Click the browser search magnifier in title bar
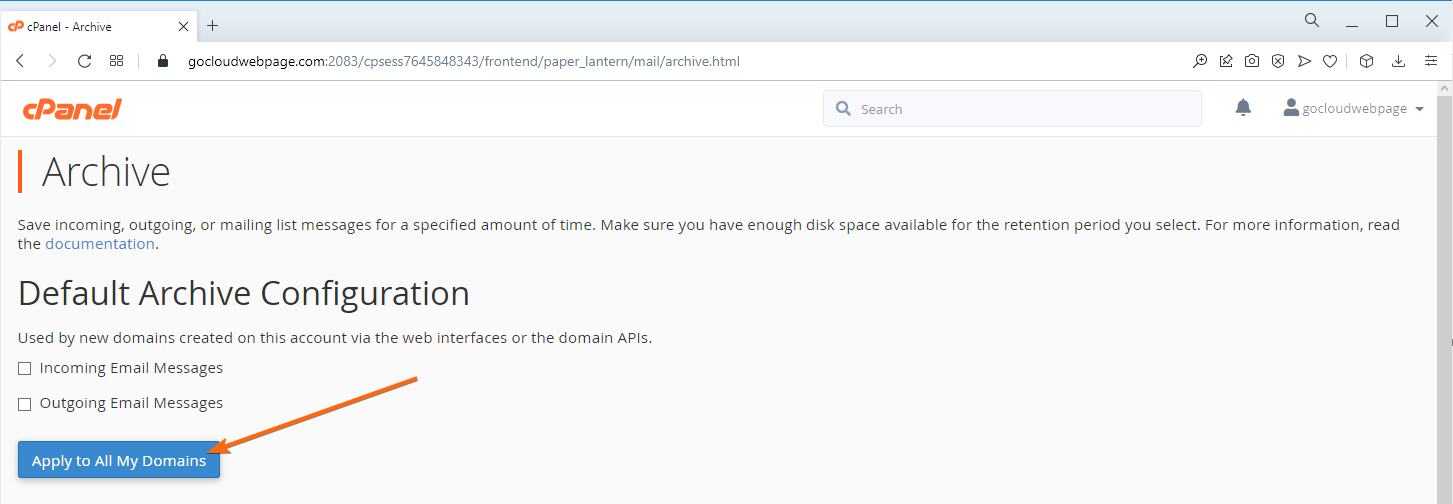The height and width of the screenshot is (504, 1453). (x=1312, y=20)
